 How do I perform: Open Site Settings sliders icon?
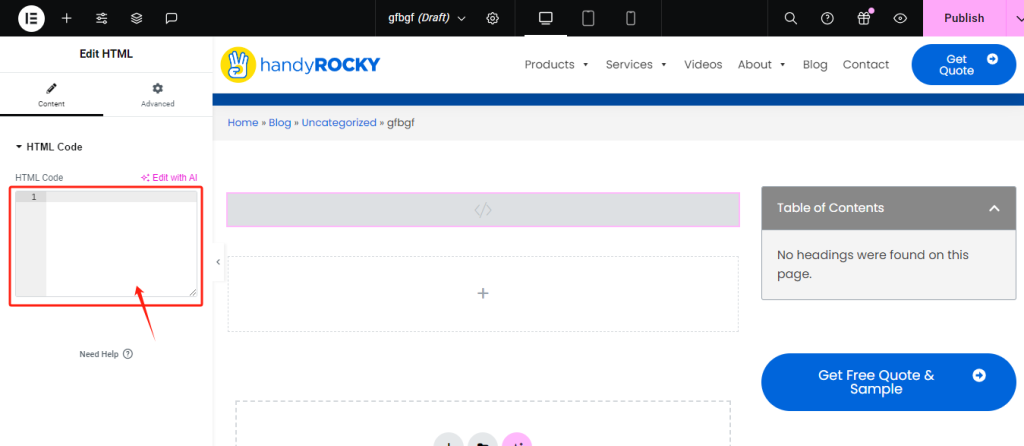[x=101, y=18]
